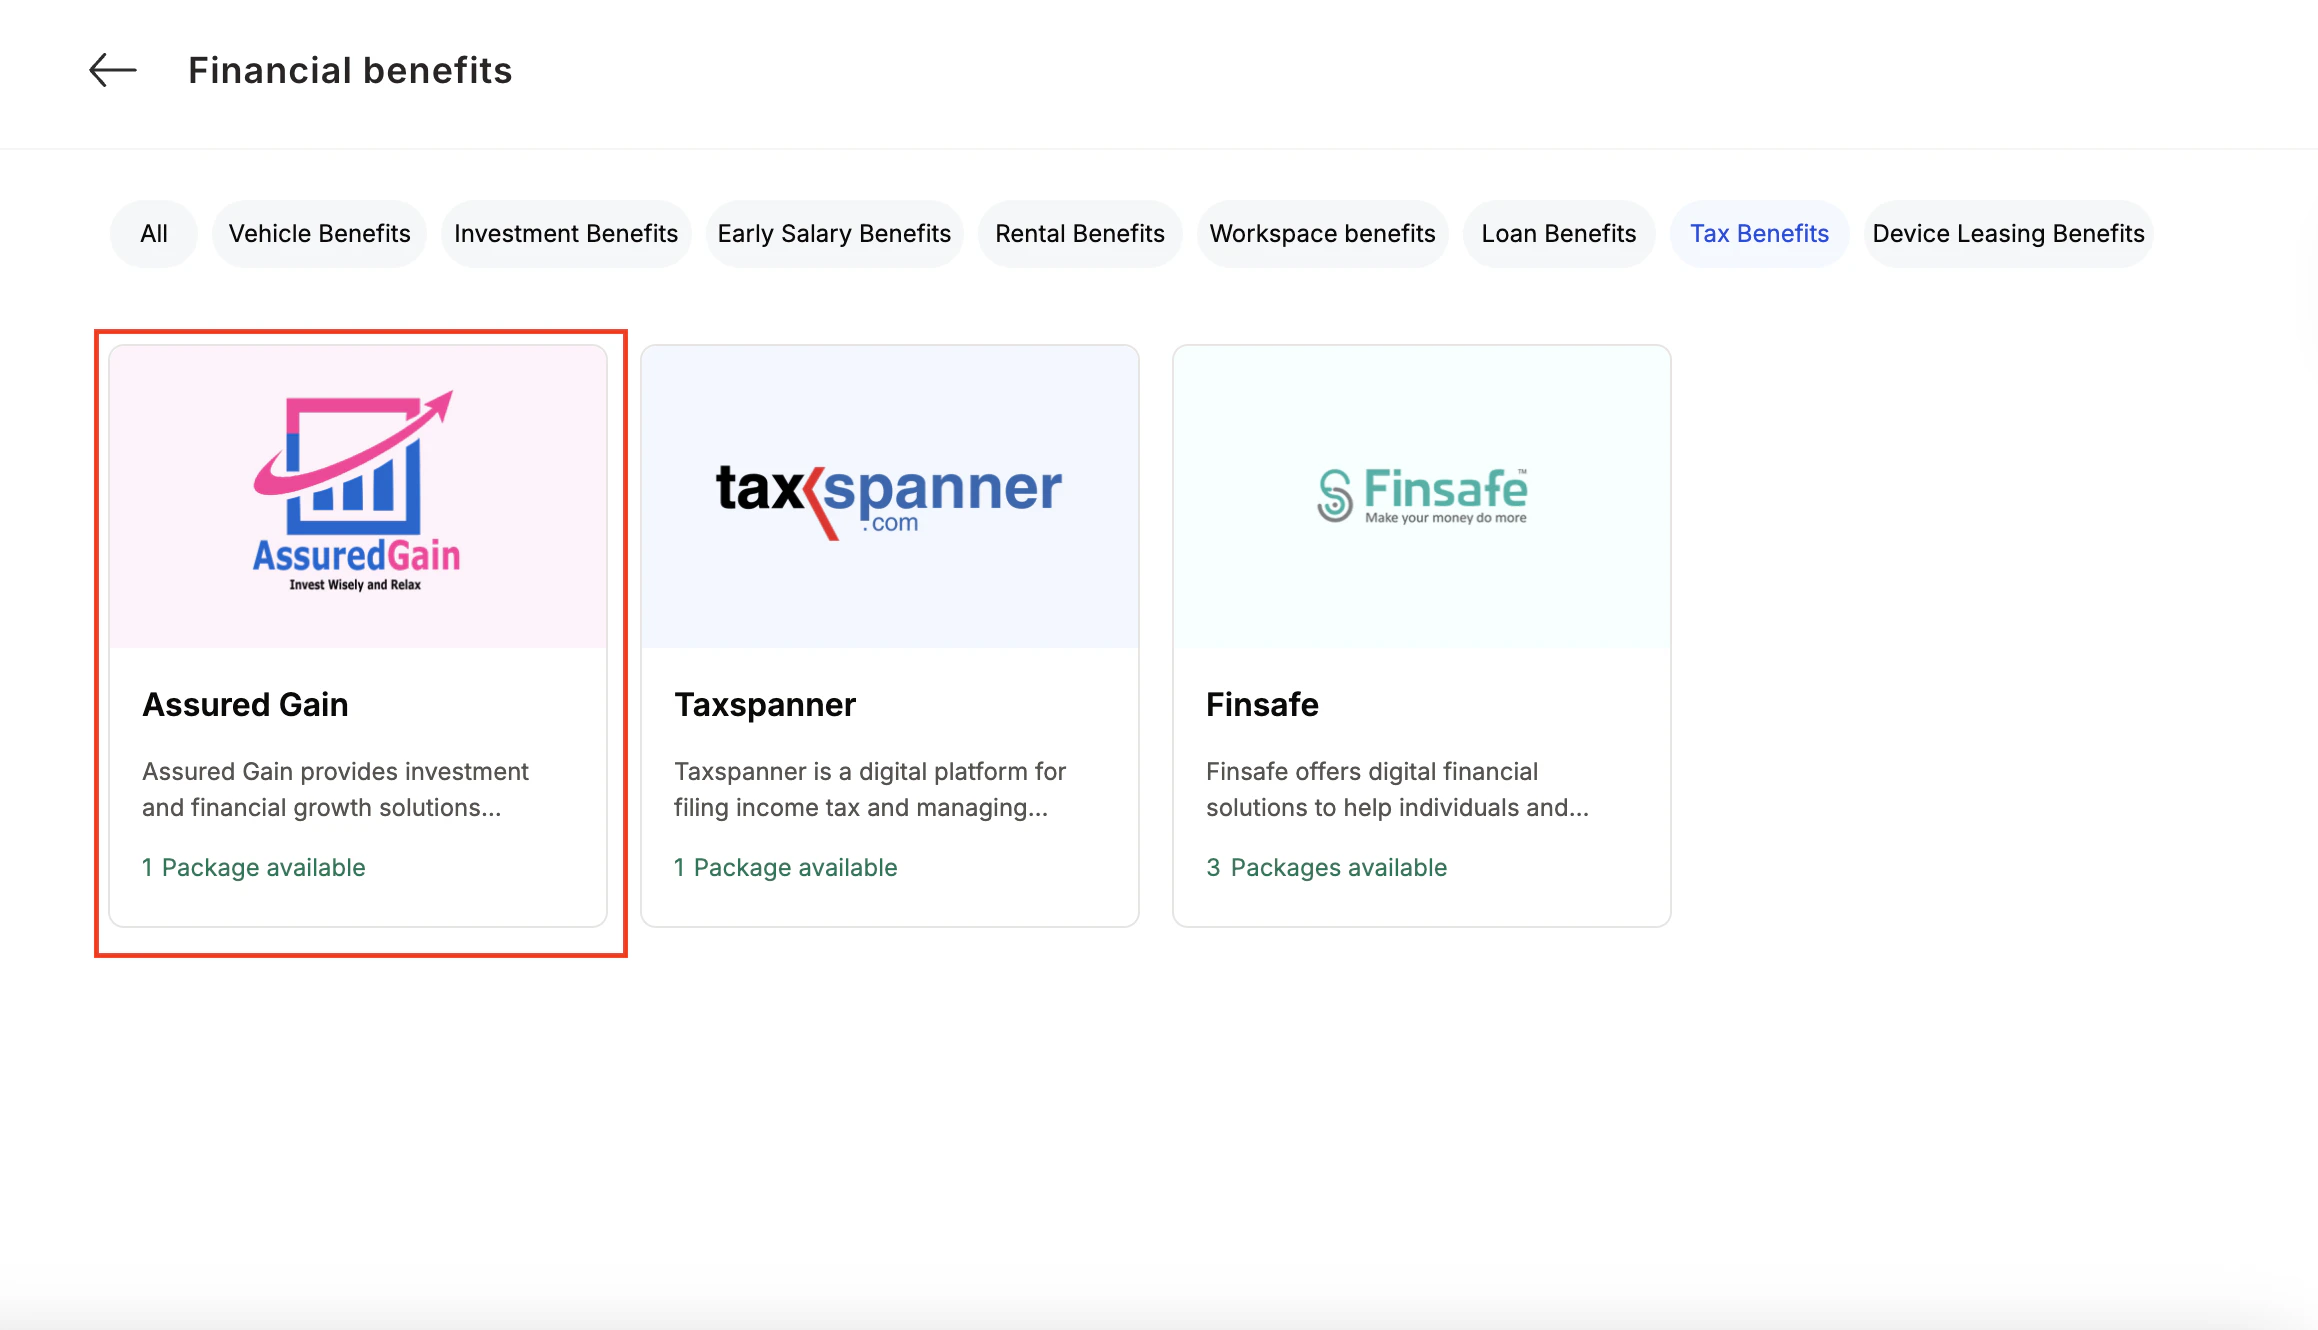Click the Assured Gain description text
Image resolution: width=2318 pixels, height=1330 pixels.
[335, 790]
